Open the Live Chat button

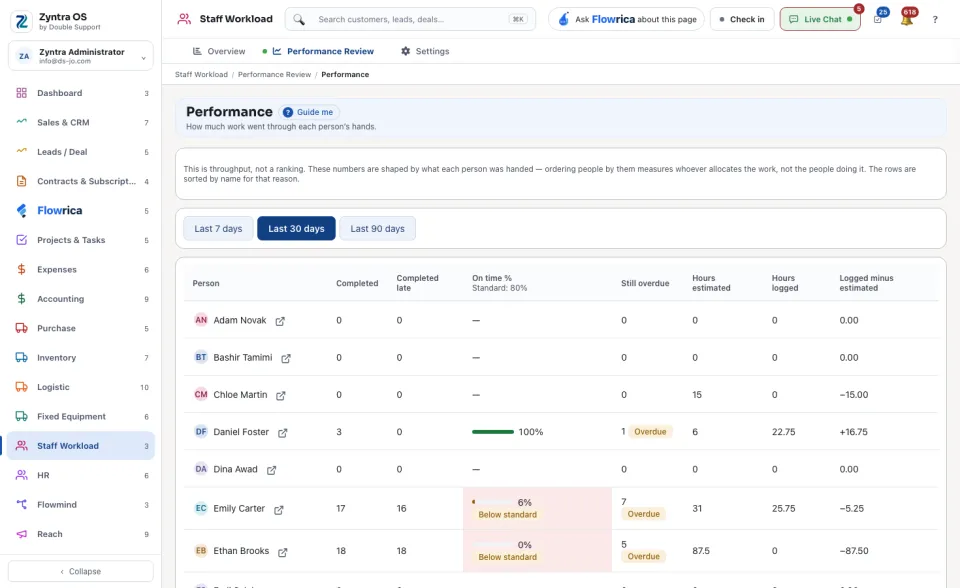click(820, 20)
